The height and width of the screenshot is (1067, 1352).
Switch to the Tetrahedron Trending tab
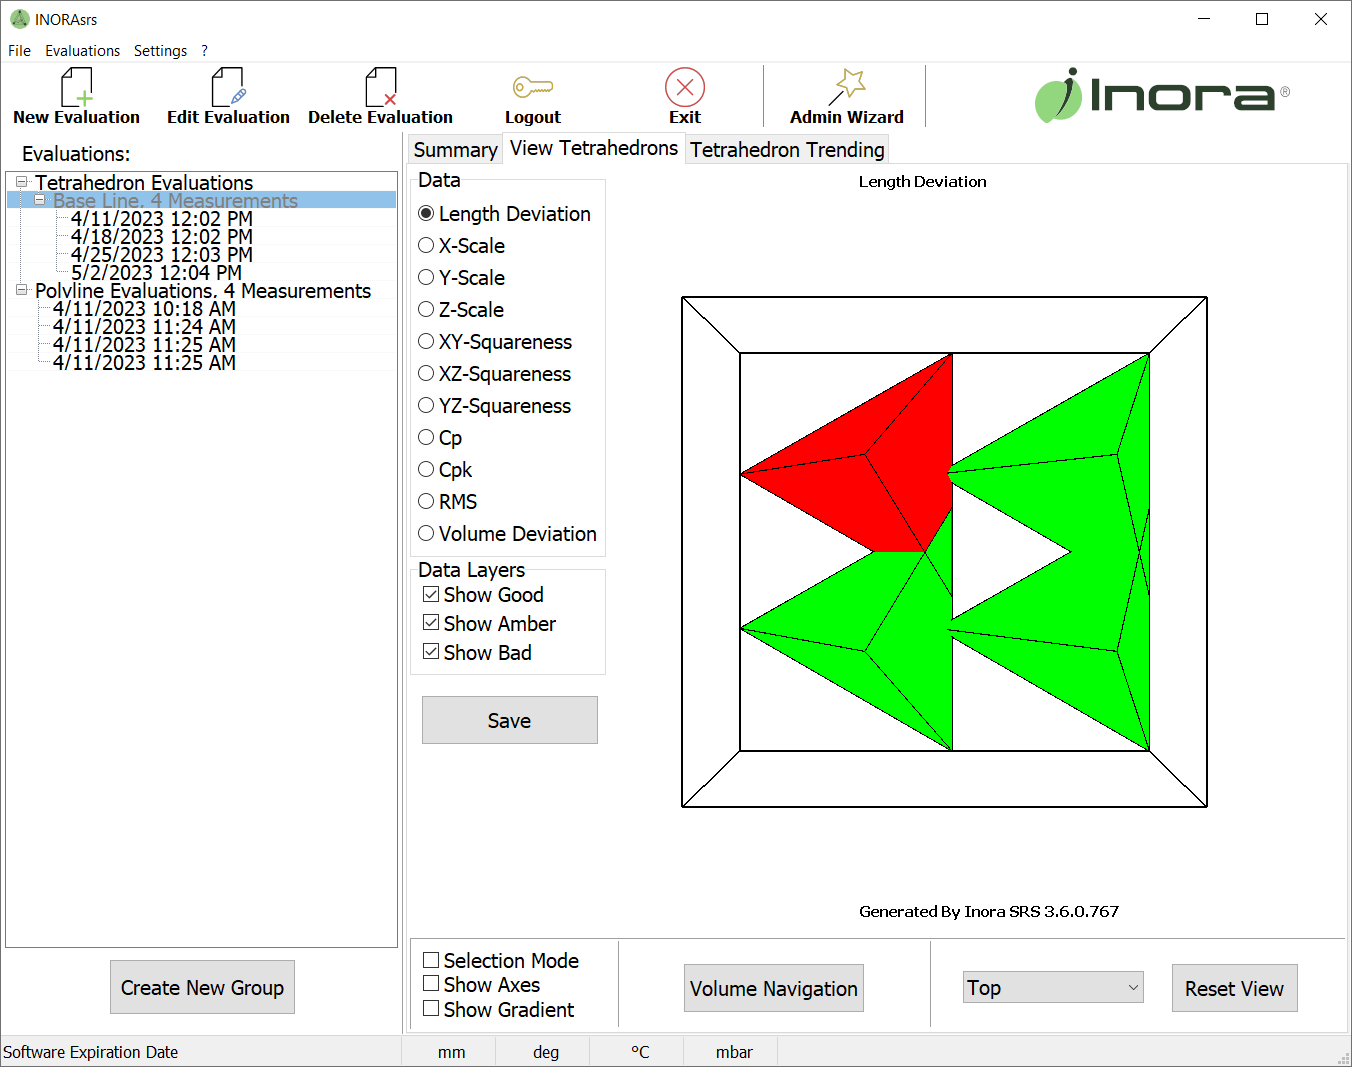(787, 150)
